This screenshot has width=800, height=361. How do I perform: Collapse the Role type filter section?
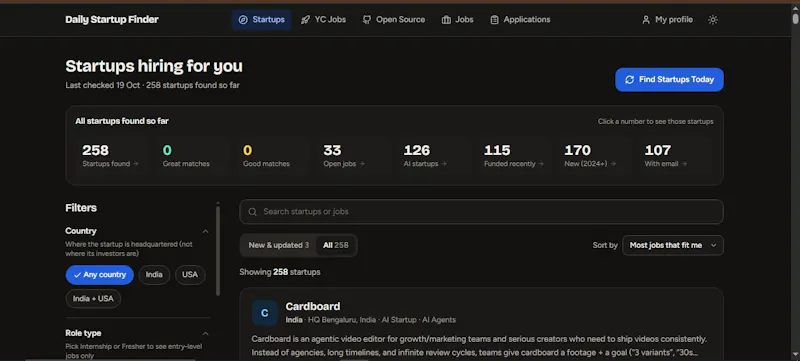pyautogui.click(x=205, y=333)
